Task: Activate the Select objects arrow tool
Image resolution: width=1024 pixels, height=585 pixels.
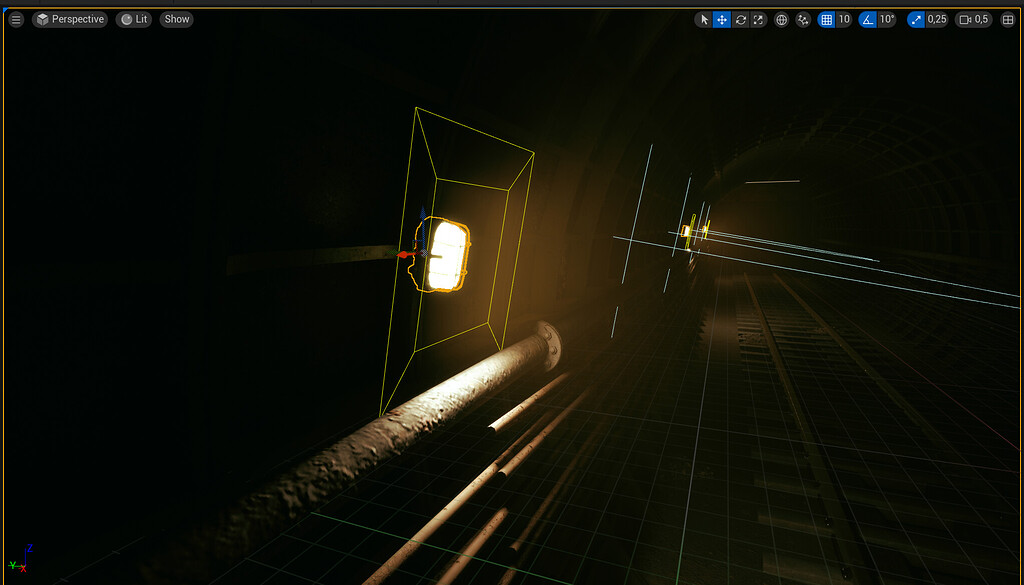Action: (704, 19)
